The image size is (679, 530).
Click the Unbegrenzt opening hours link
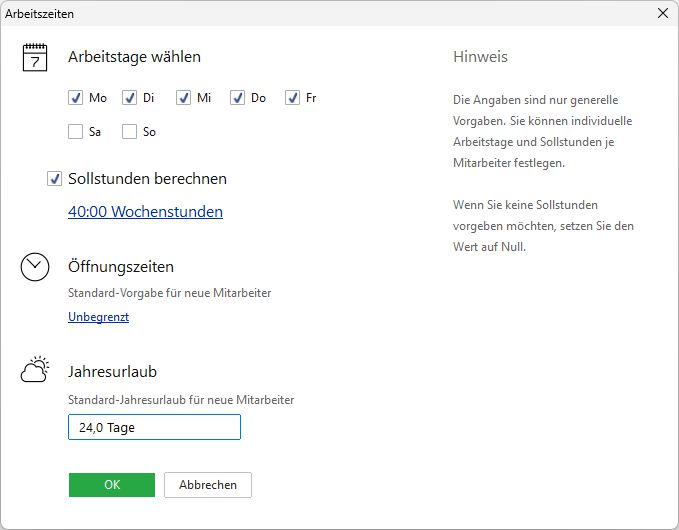pos(98,317)
